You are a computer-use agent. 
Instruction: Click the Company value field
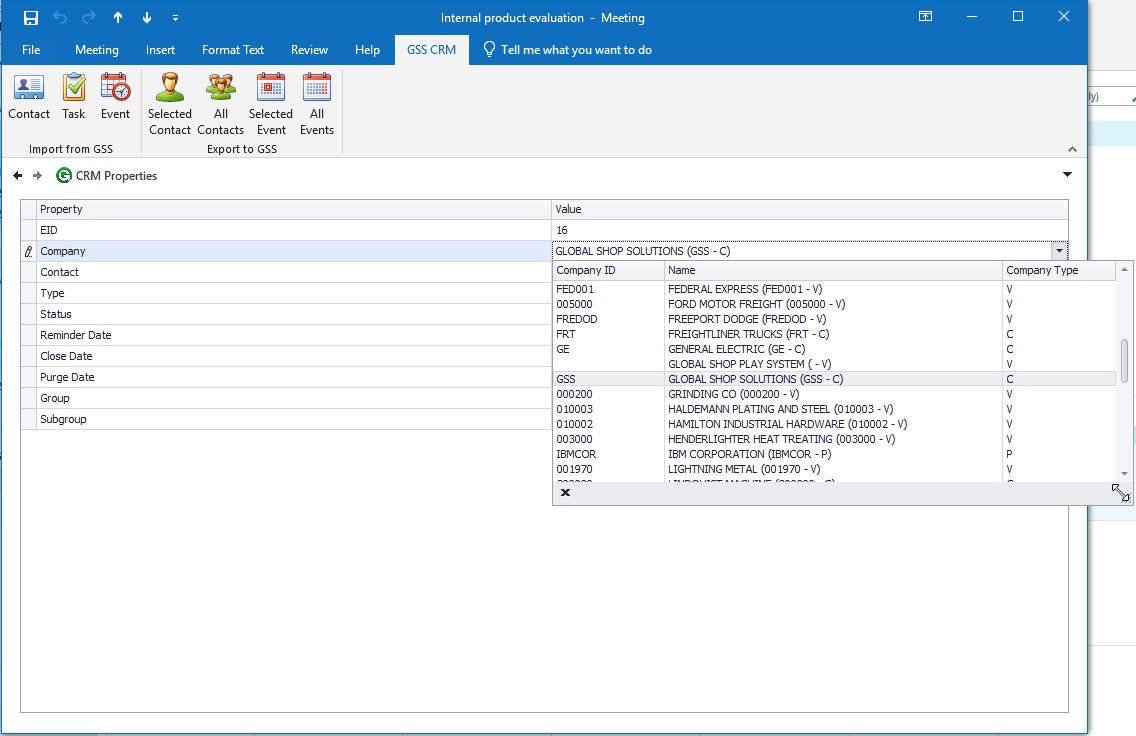(801, 251)
